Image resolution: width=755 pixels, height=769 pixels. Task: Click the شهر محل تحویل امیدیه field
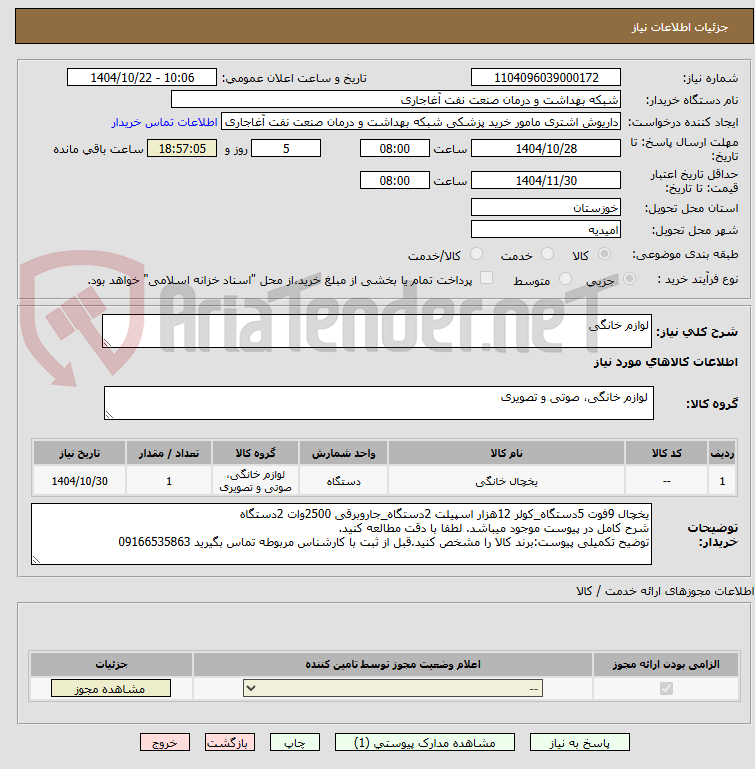[546, 230]
